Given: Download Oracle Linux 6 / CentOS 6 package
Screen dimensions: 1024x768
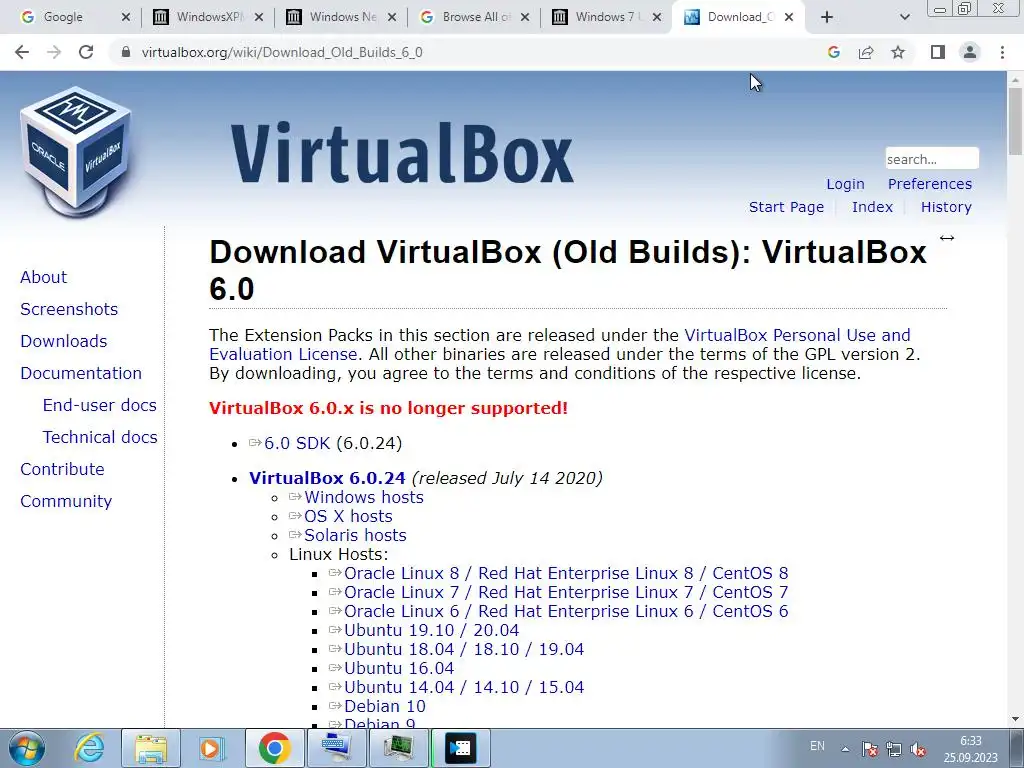Looking at the screenshot, I should pyautogui.click(x=566, y=611).
